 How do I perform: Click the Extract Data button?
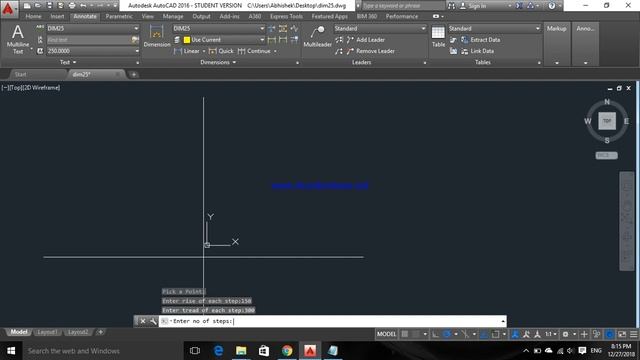pyautogui.click(x=480, y=40)
